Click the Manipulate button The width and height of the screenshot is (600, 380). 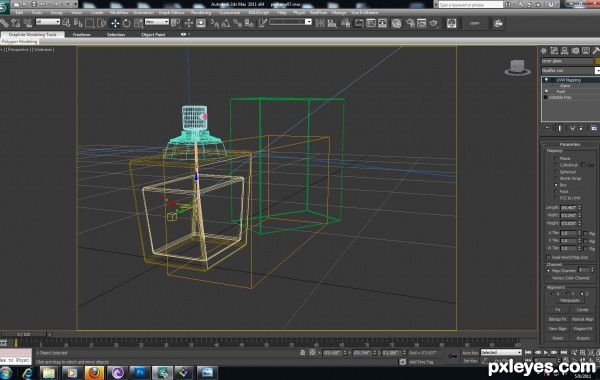(570, 300)
